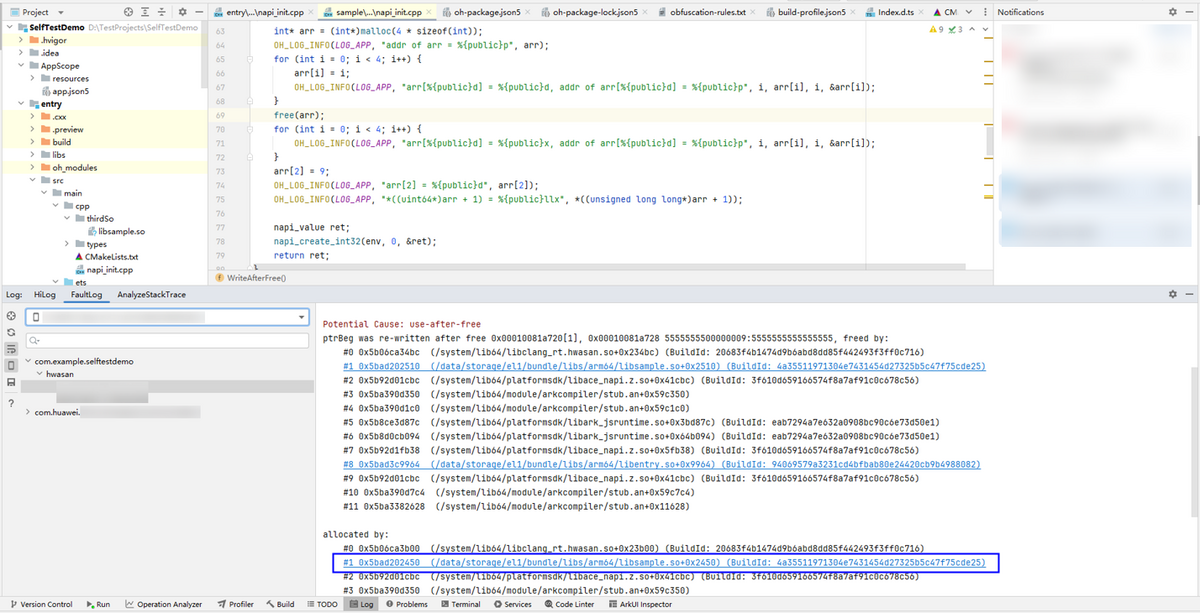Open Project panel settings gear
1200x613 pixels.
tap(182, 12)
